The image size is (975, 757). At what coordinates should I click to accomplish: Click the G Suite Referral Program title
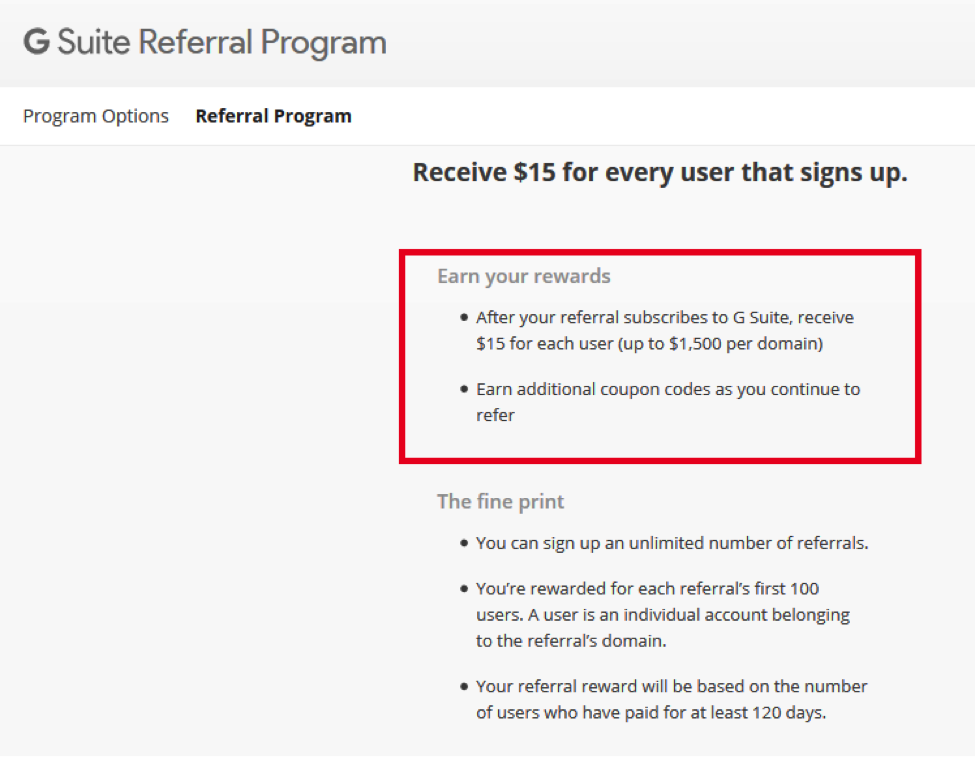[205, 42]
